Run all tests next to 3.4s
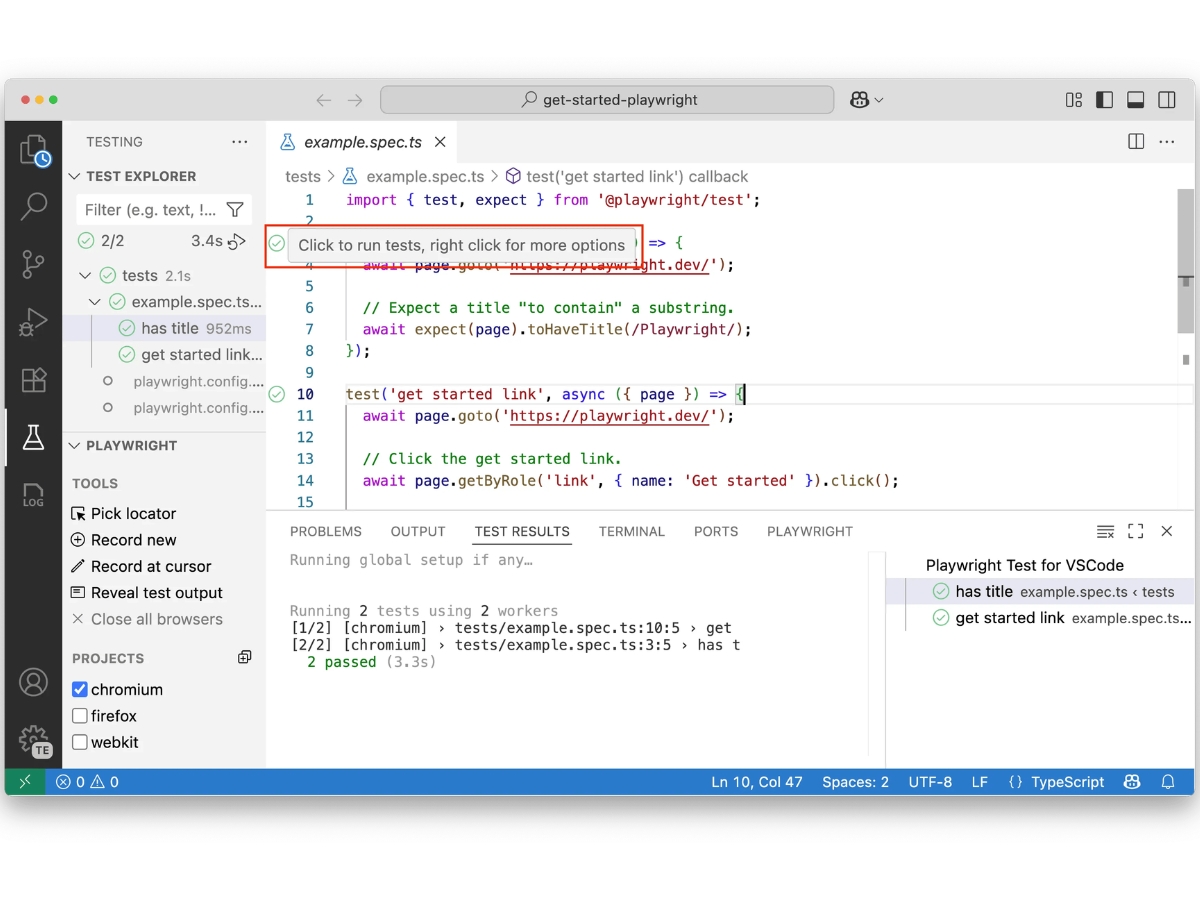Viewport: 1200px width, 900px height. [x=237, y=241]
